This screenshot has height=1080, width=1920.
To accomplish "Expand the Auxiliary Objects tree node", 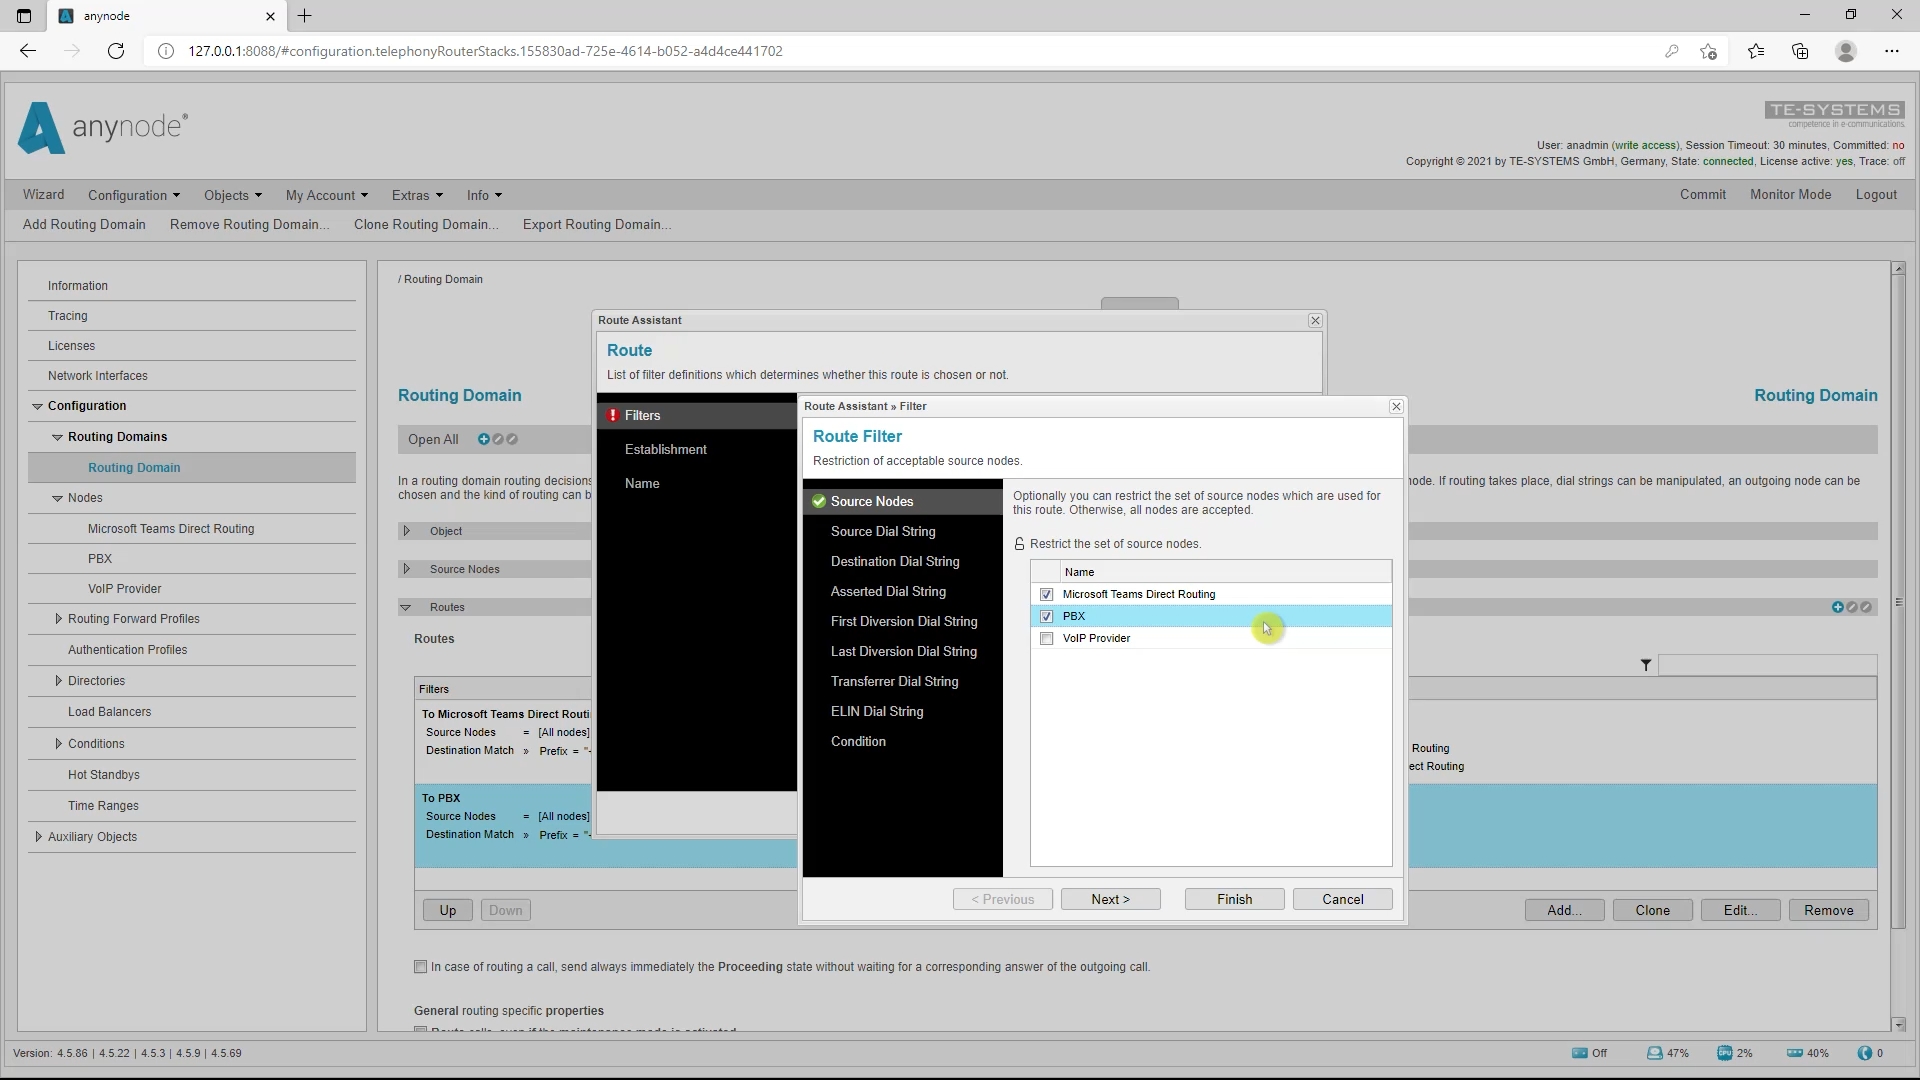I will pos(38,837).
